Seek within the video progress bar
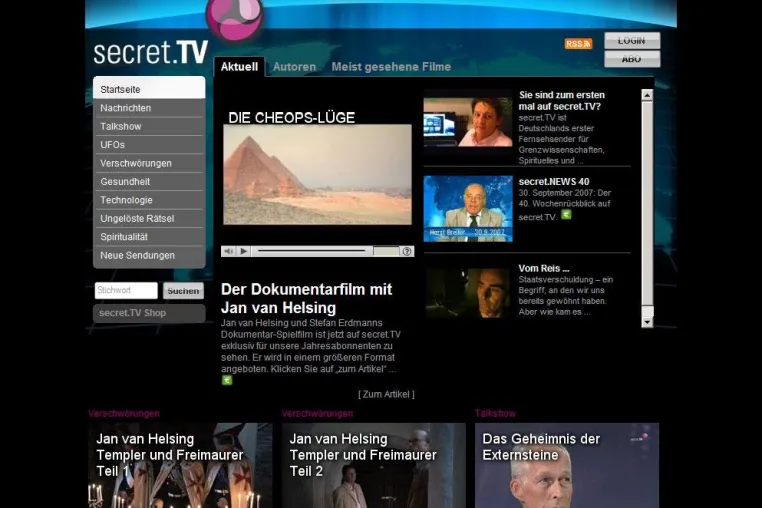The image size is (762, 508). coord(312,251)
